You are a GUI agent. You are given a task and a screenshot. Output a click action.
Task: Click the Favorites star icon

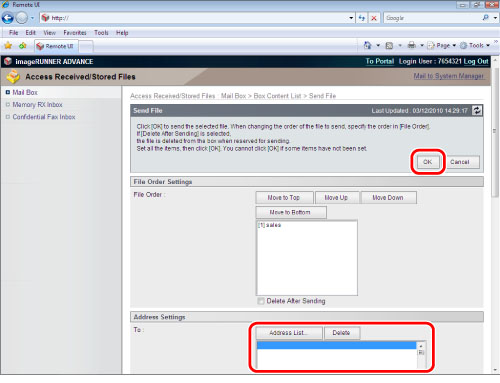[x=8, y=46]
